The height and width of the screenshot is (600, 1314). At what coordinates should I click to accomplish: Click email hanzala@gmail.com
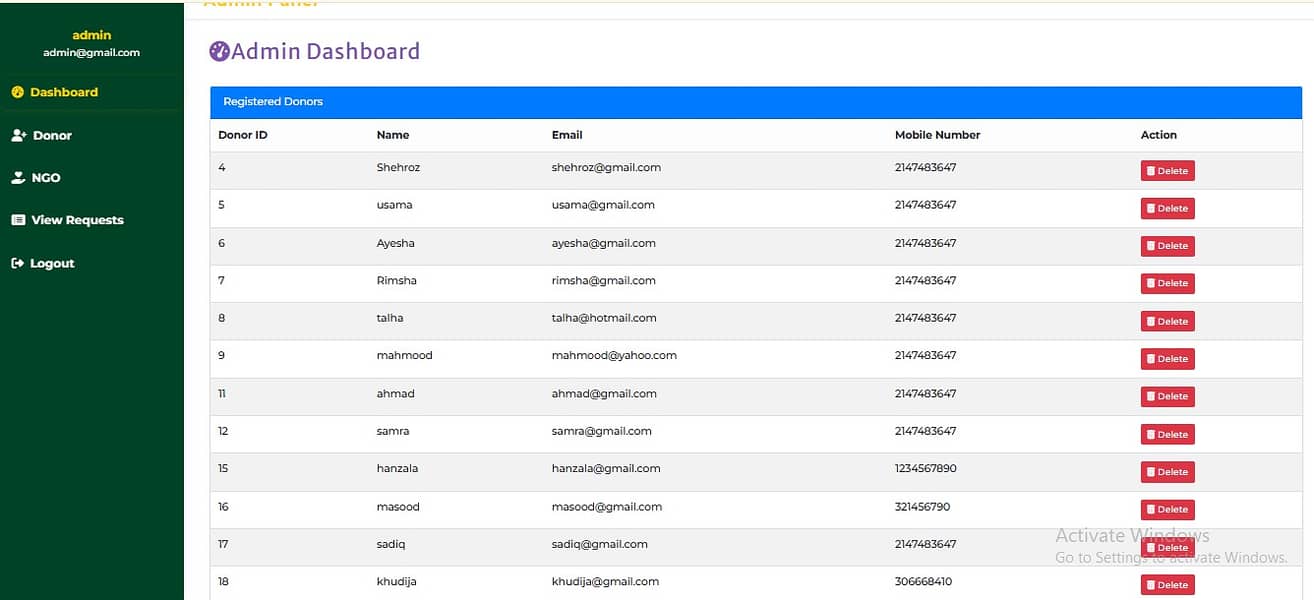click(x=606, y=468)
